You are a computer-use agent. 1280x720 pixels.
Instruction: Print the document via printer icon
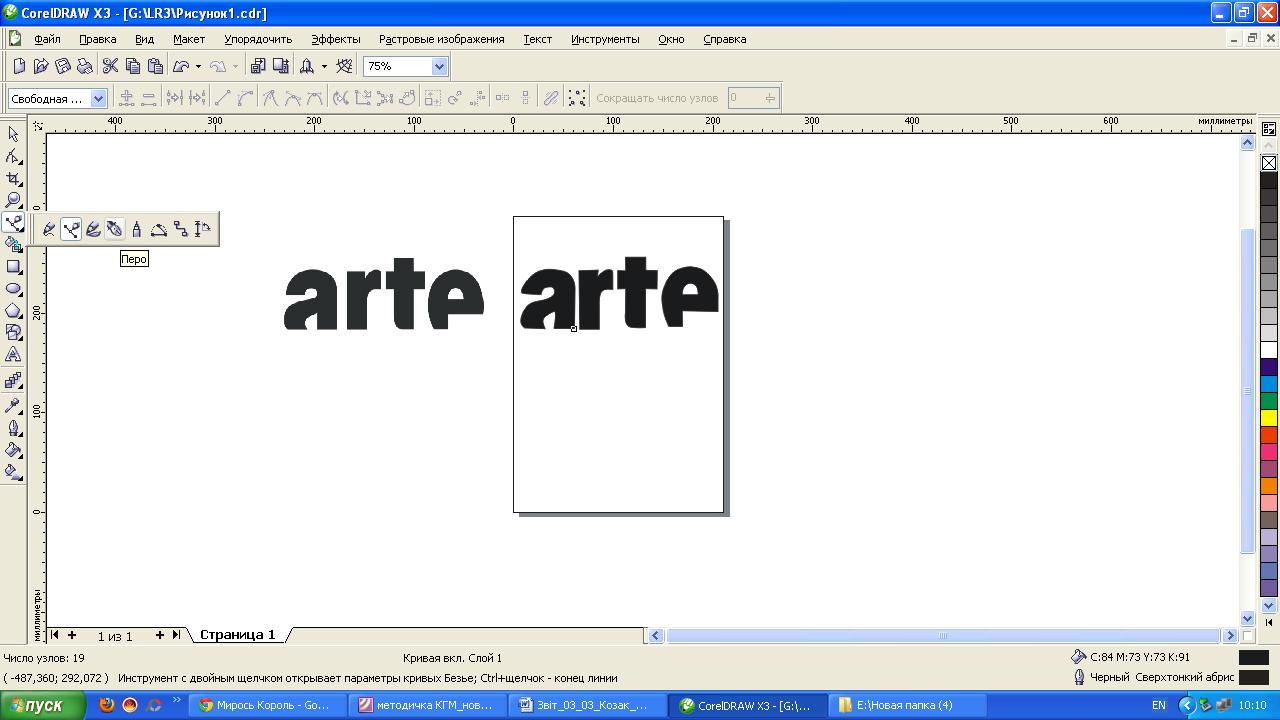[x=85, y=66]
